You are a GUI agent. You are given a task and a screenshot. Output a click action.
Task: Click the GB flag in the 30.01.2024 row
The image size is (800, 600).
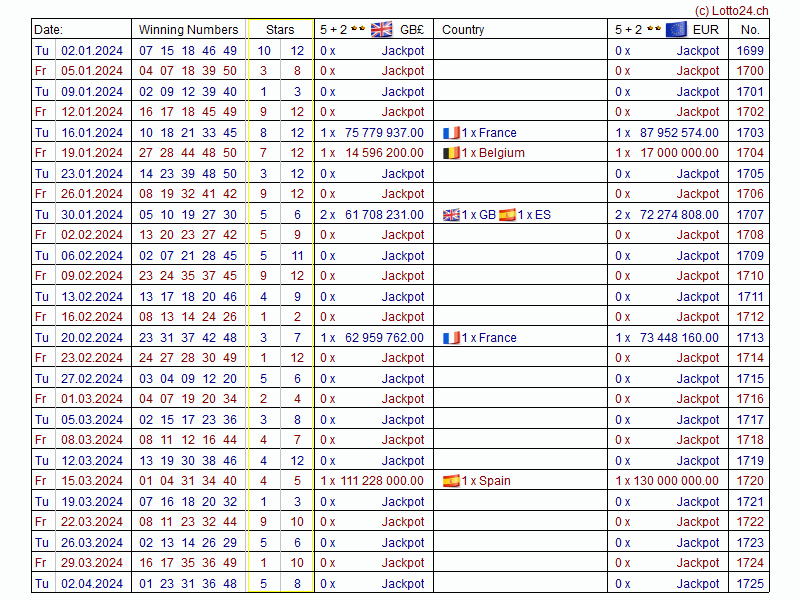pyautogui.click(x=451, y=214)
